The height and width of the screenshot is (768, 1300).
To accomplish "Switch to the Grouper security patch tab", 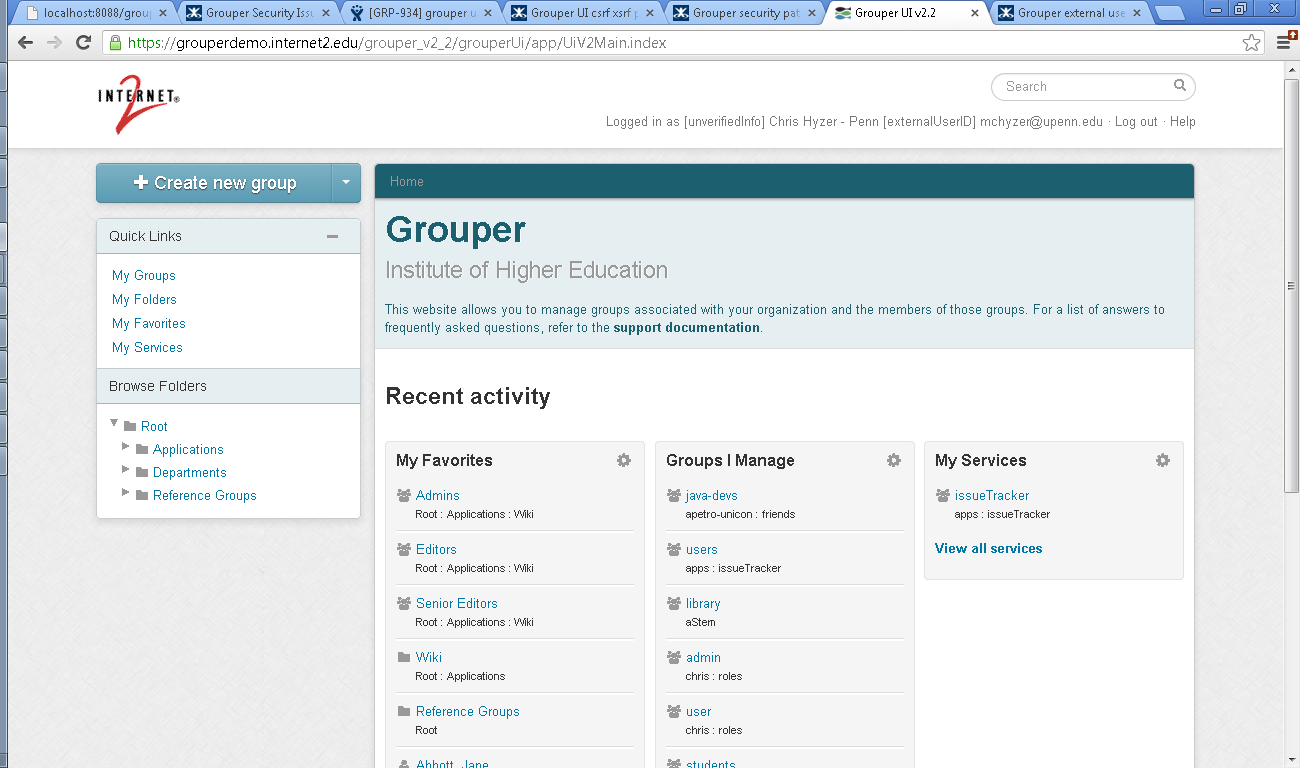I will click(x=745, y=13).
